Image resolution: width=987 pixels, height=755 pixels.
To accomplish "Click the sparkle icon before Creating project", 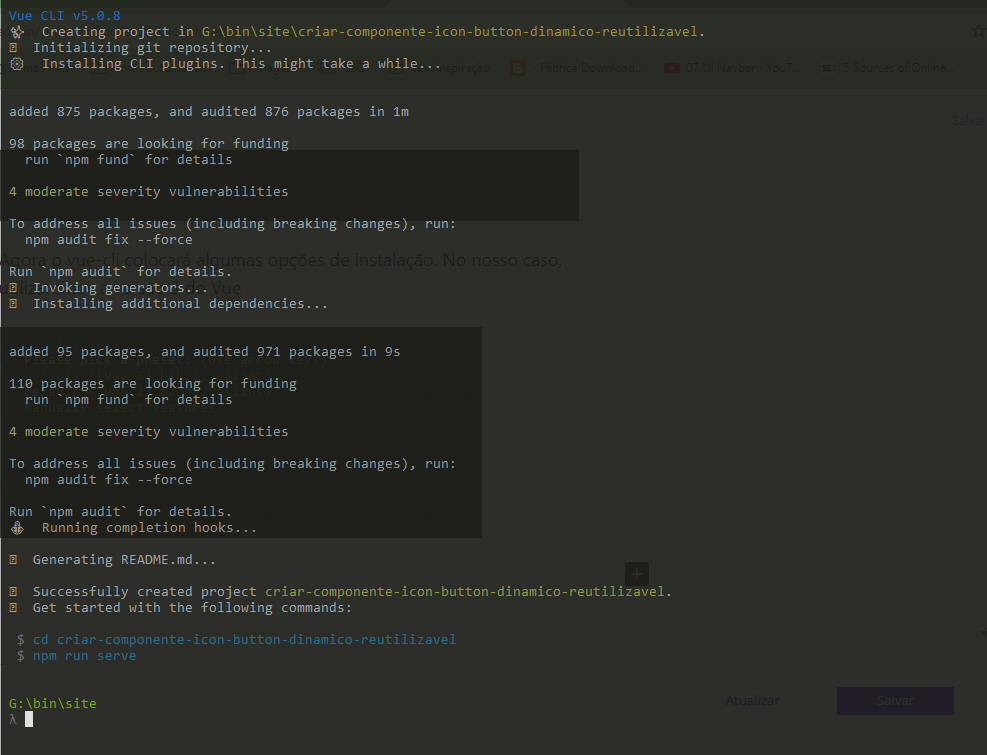I will click(x=16, y=32).
